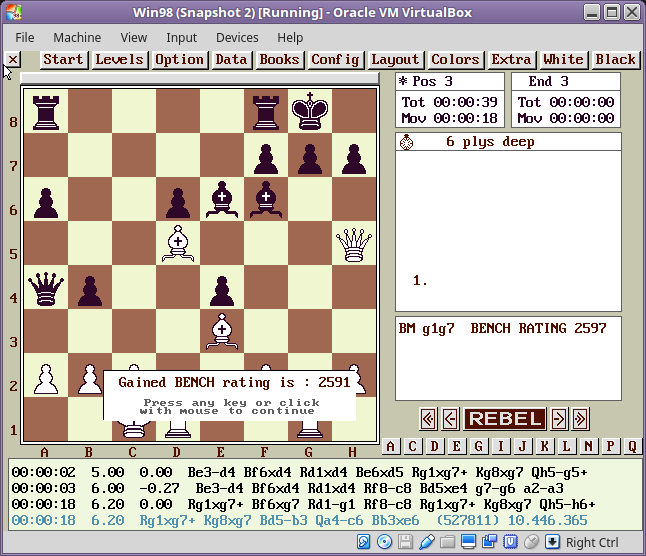
Task: Open the Layout menu
Action: tap(395, 60)
